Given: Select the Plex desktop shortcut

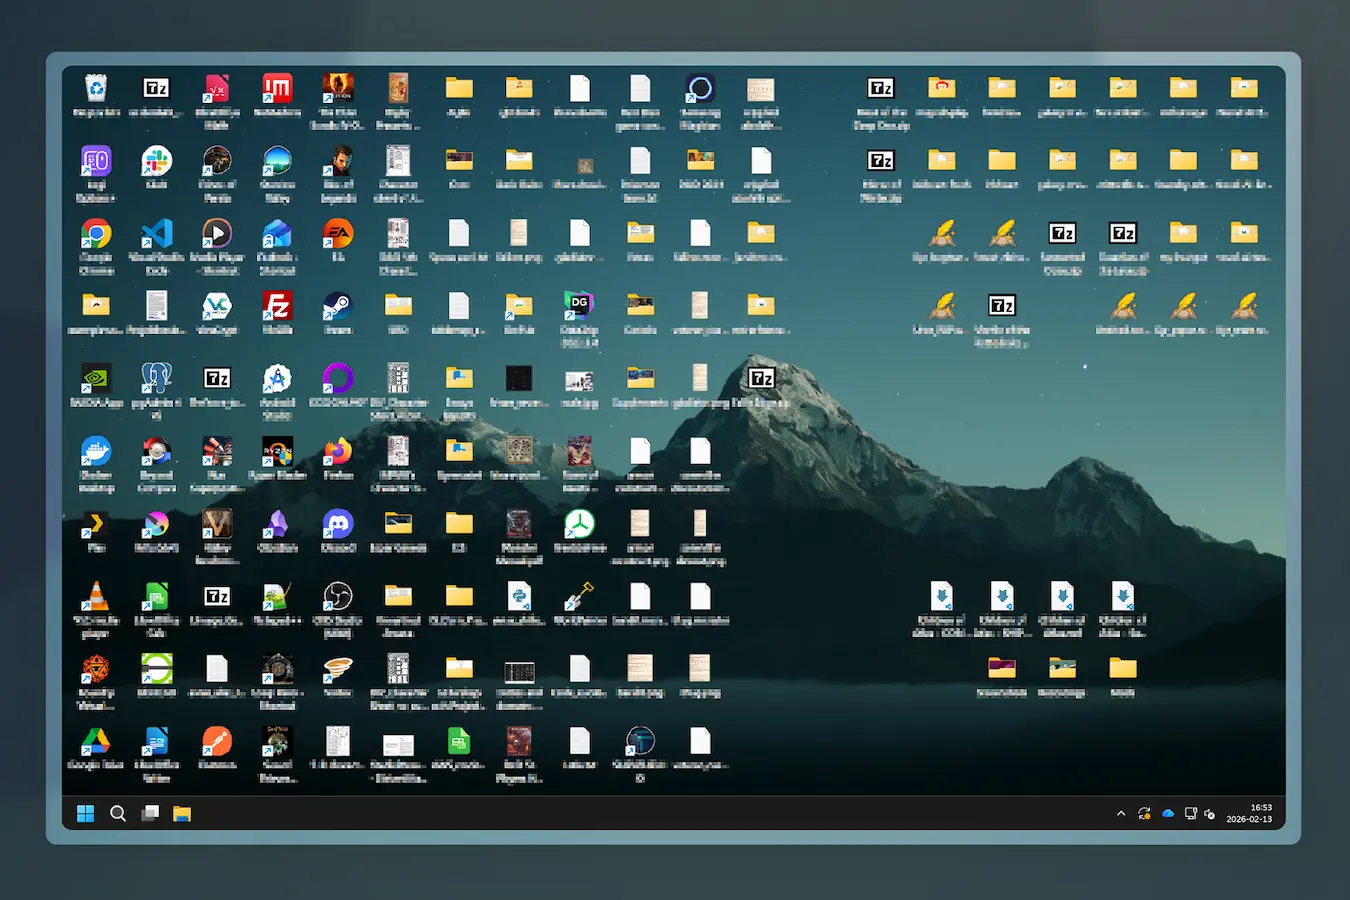Looking at the screenshot, I should click(x=96, y=524).
